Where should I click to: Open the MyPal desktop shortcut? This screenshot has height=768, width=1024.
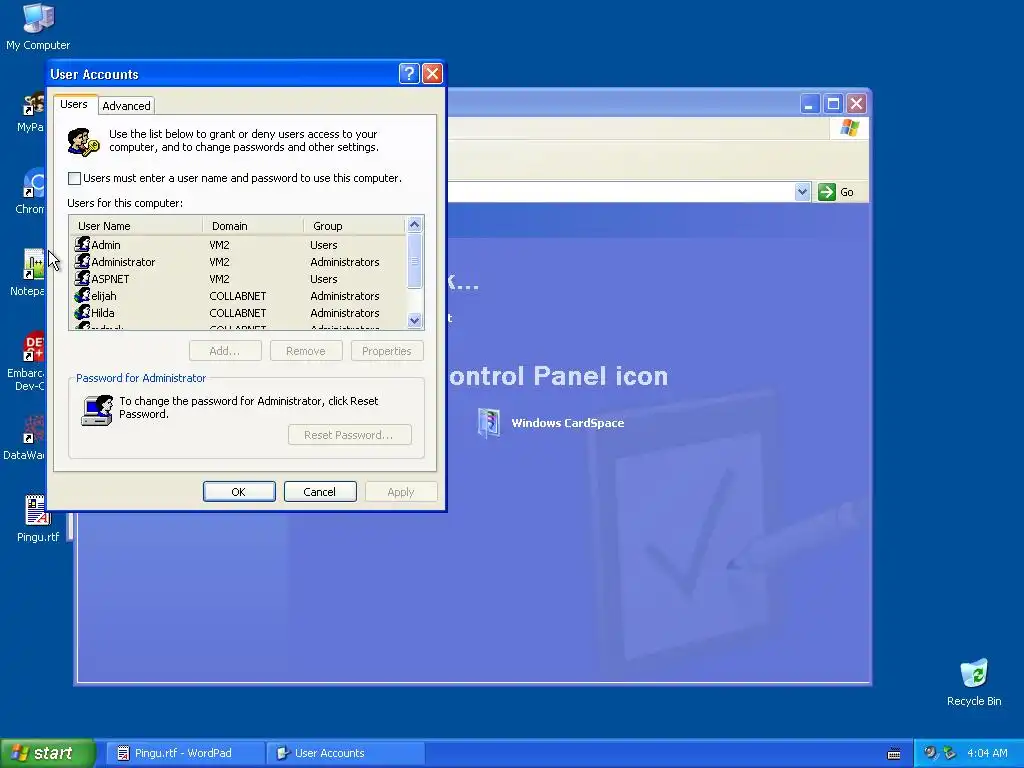point(33,103)
